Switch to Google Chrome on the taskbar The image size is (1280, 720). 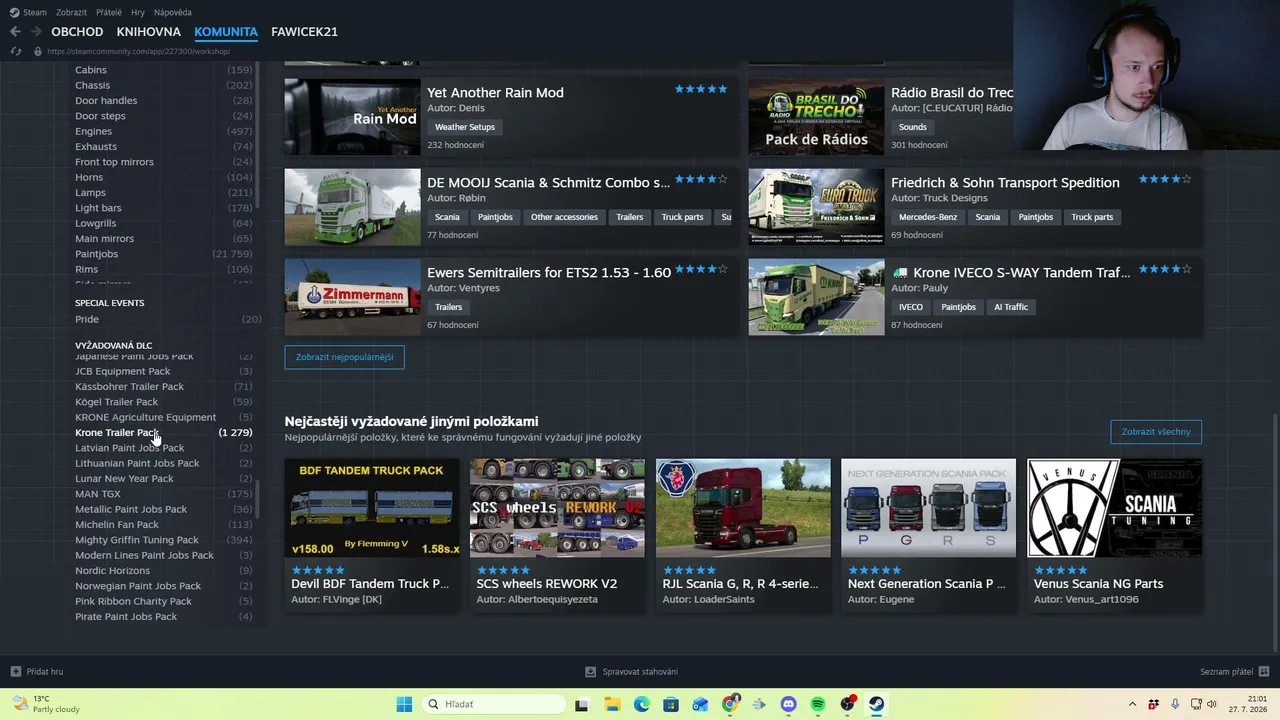pos(730,704)
